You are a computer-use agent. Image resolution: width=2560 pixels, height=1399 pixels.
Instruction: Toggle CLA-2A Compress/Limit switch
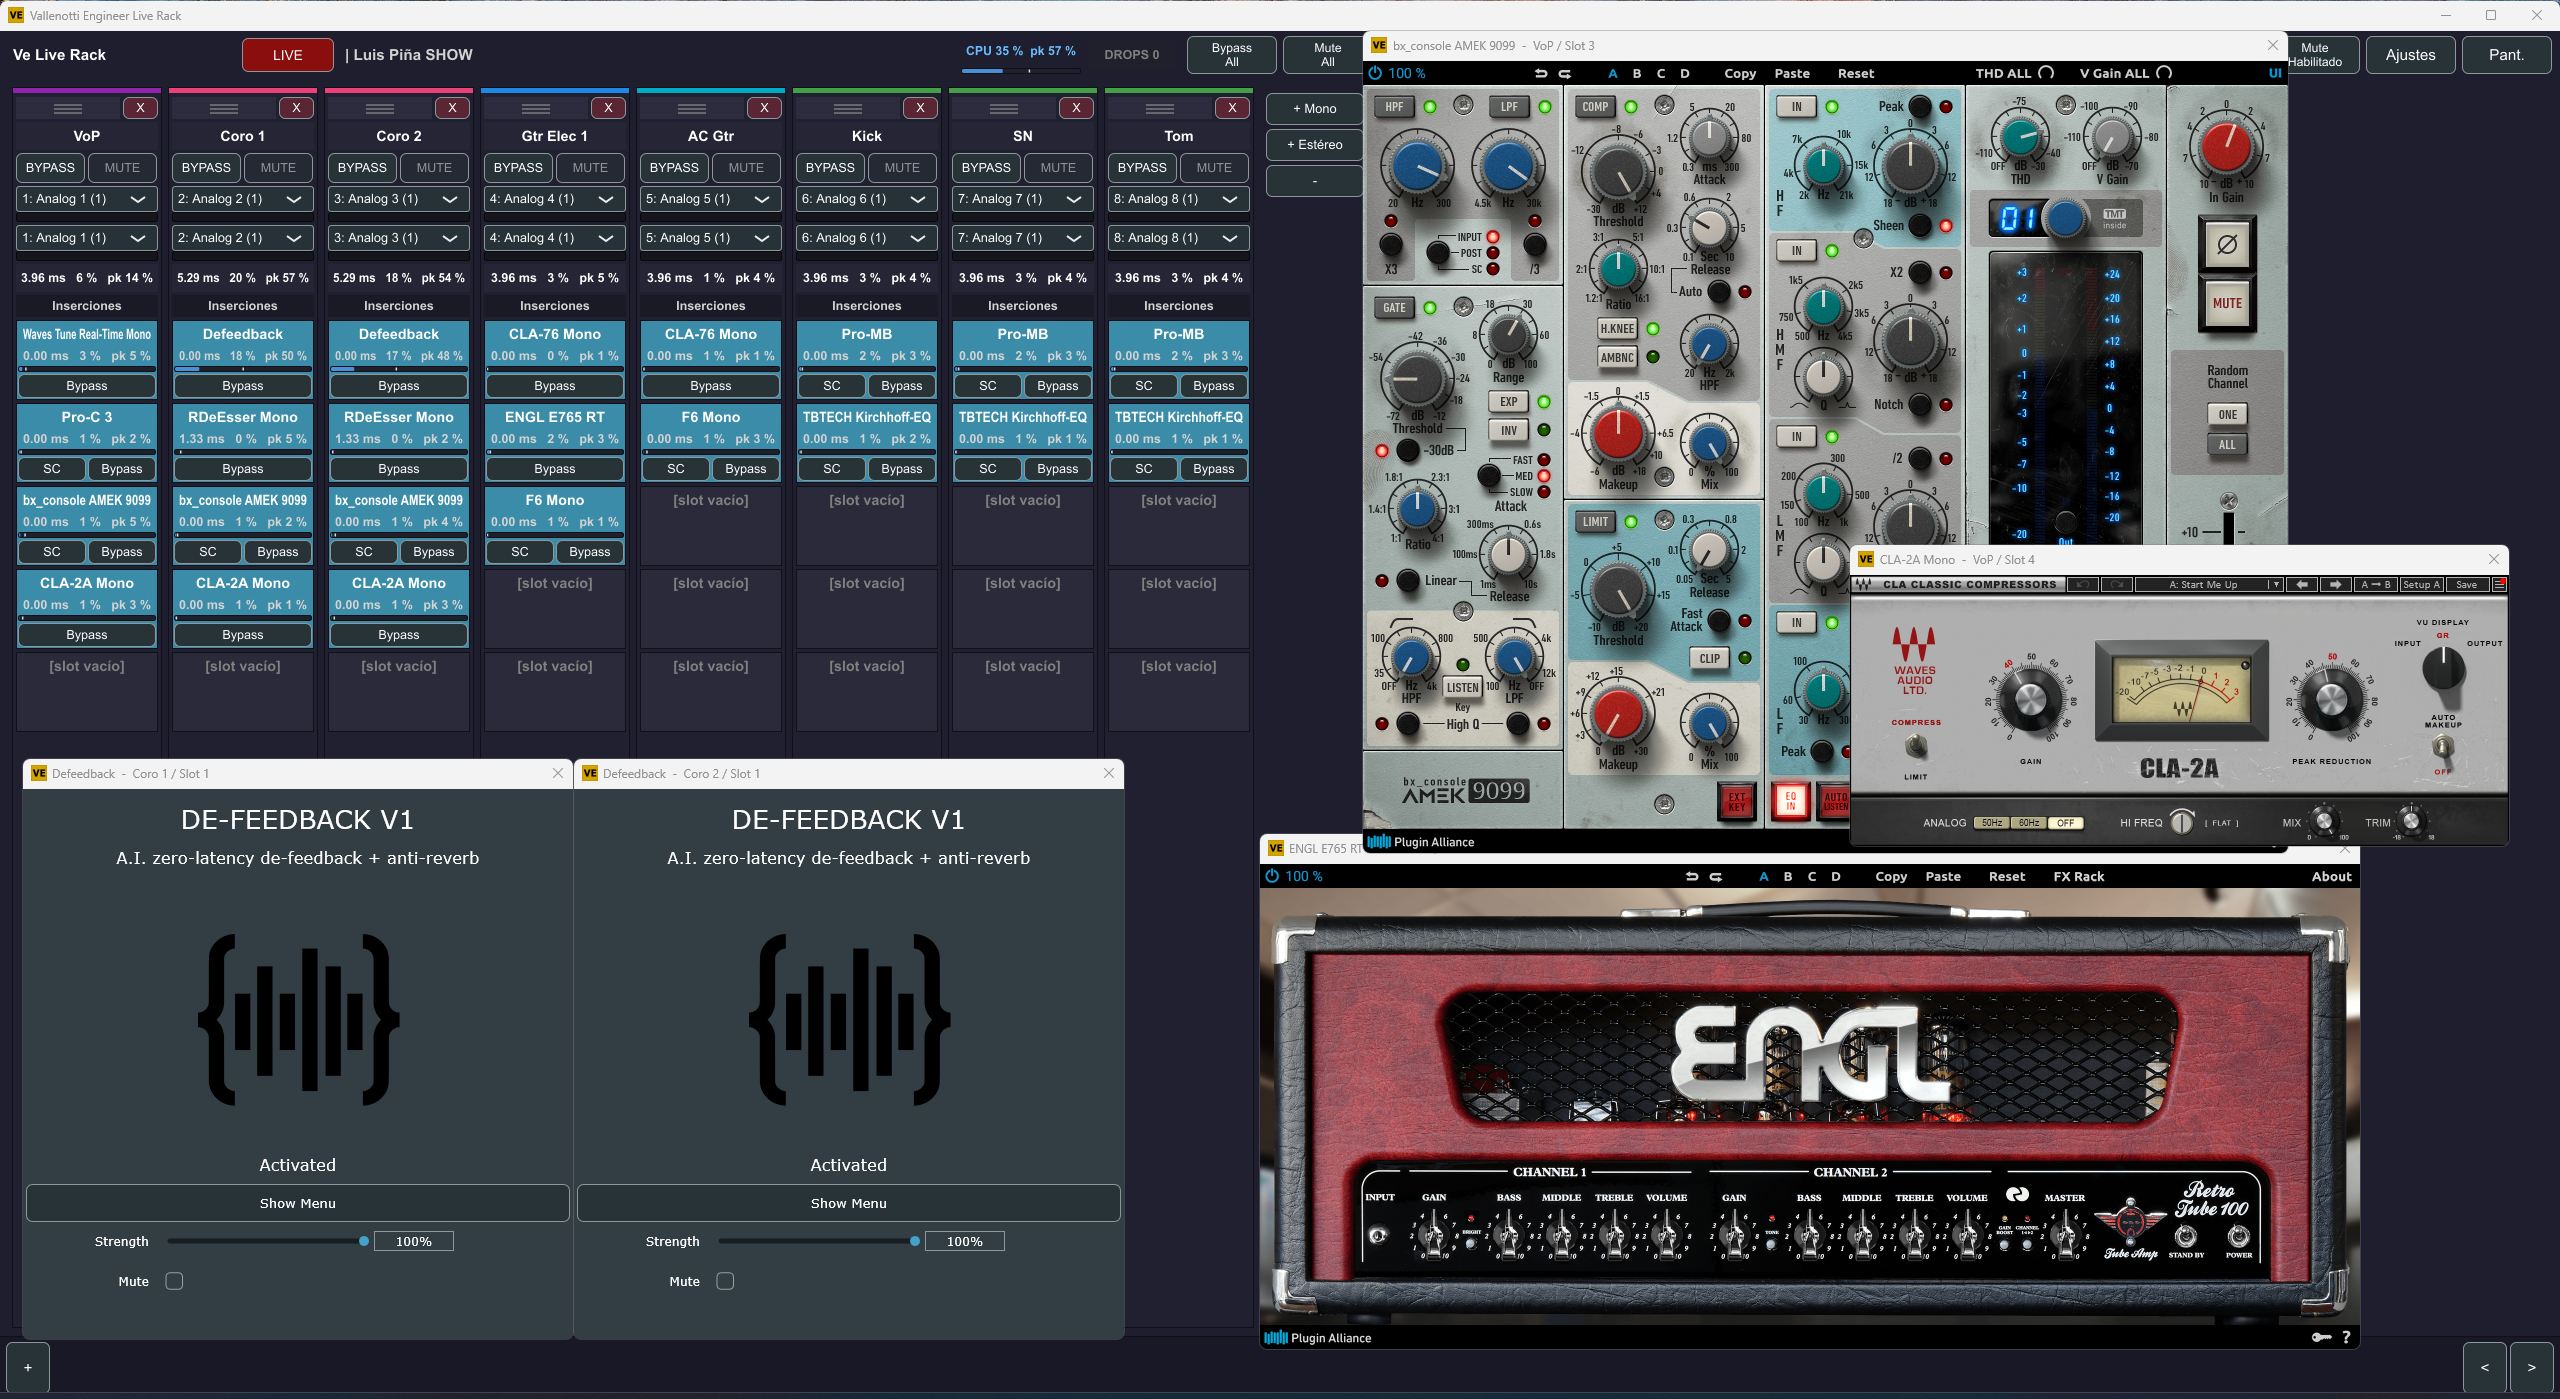[1915, 746]
